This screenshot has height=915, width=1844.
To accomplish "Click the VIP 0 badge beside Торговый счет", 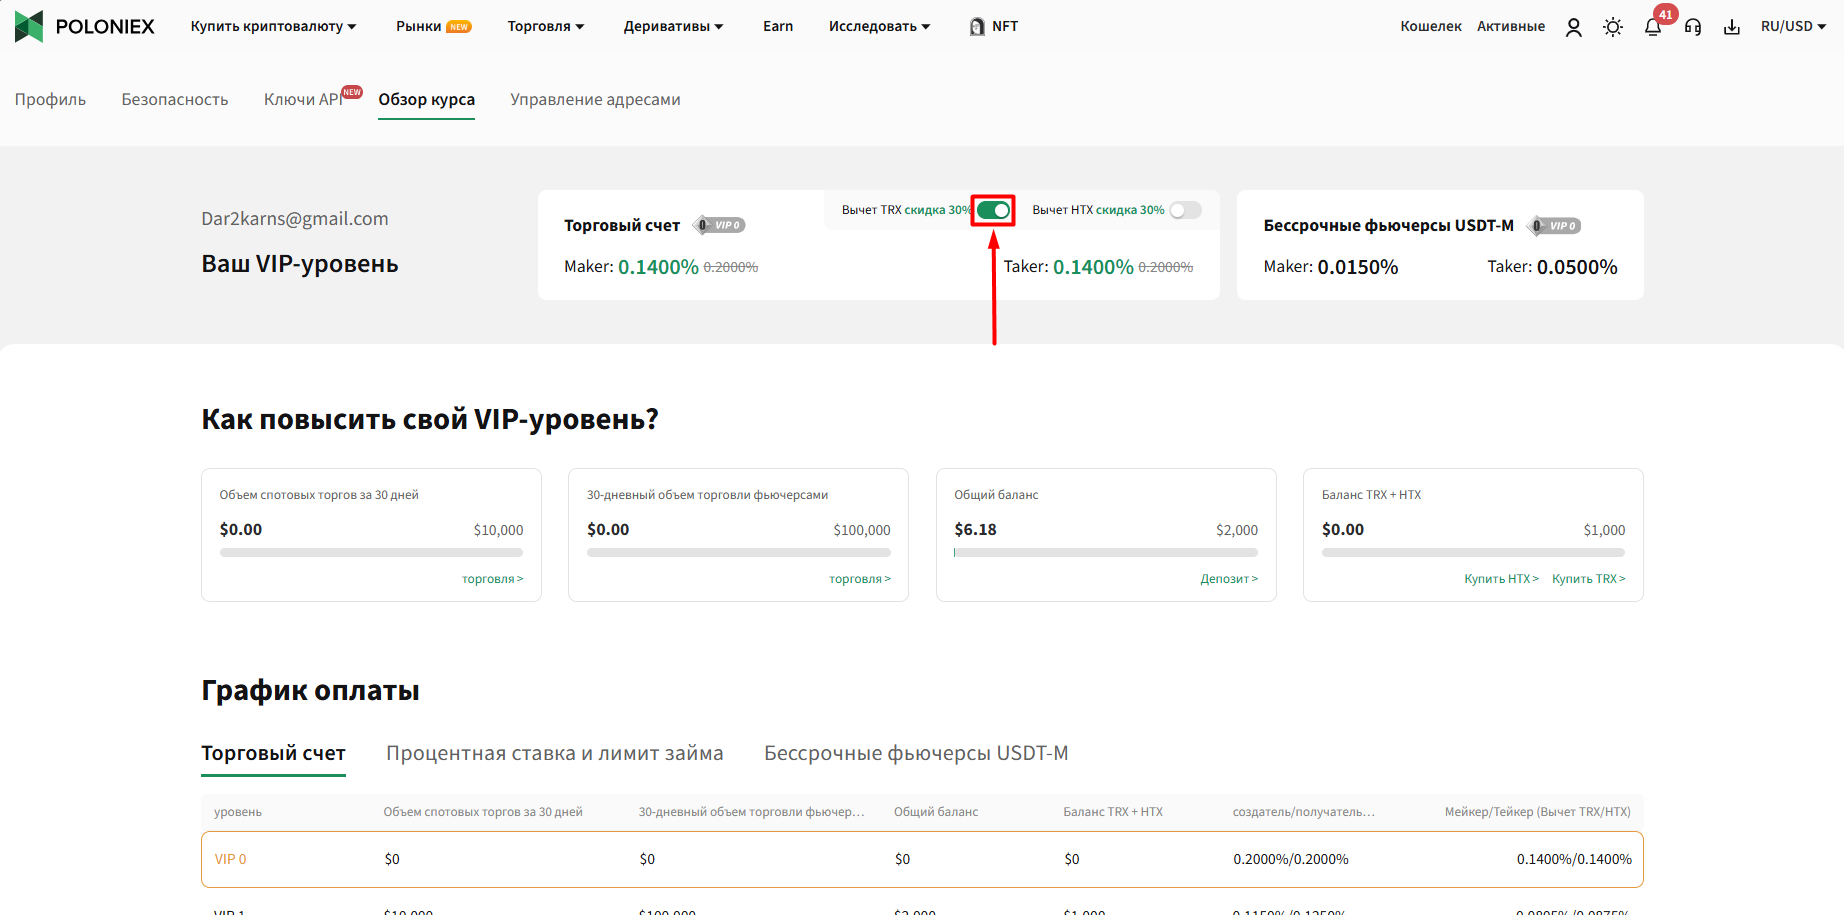I will click(720, 225).
